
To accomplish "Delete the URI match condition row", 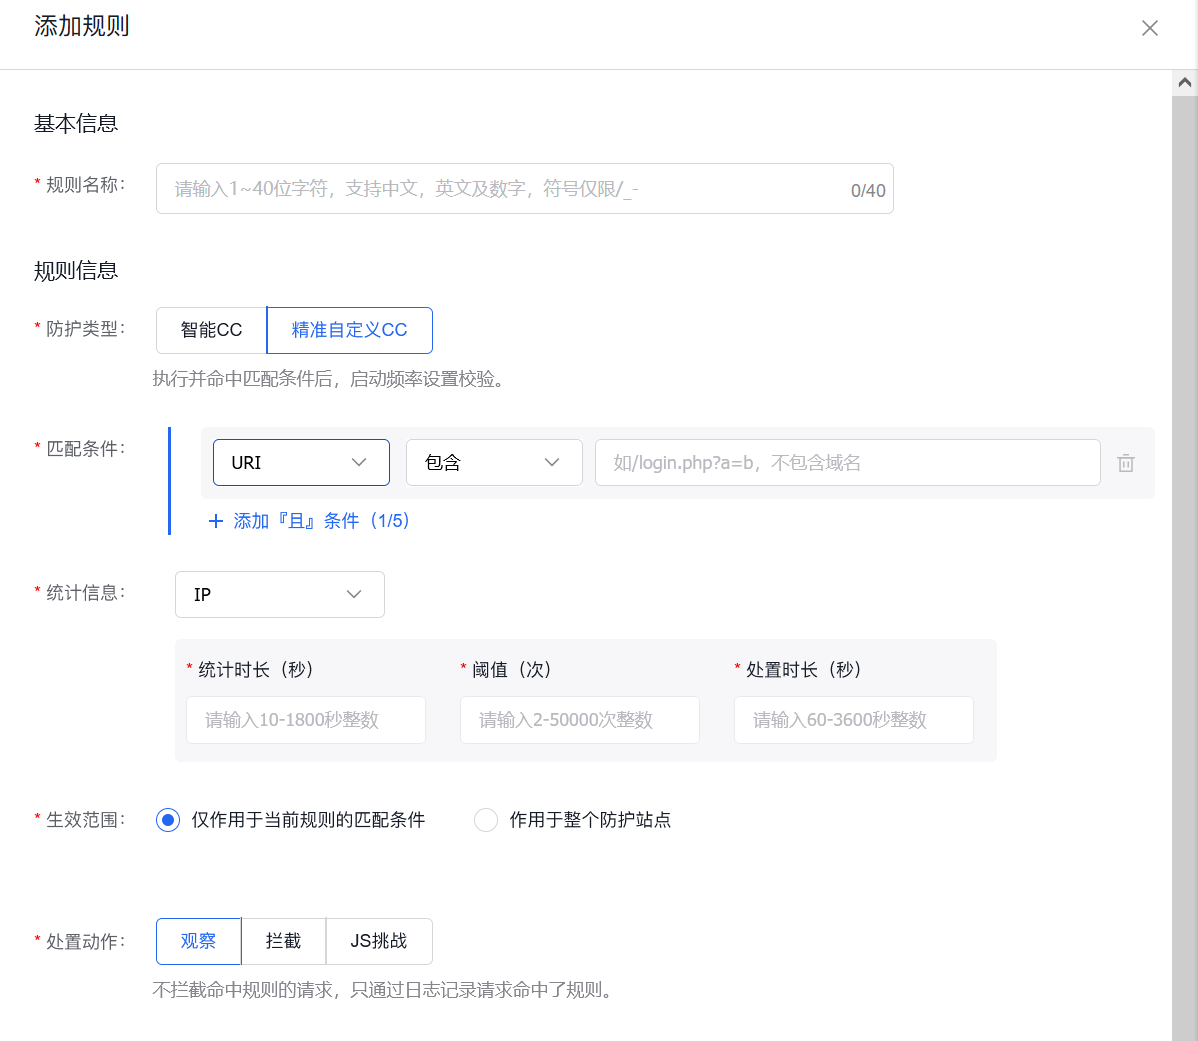I will pos(1125,462).
